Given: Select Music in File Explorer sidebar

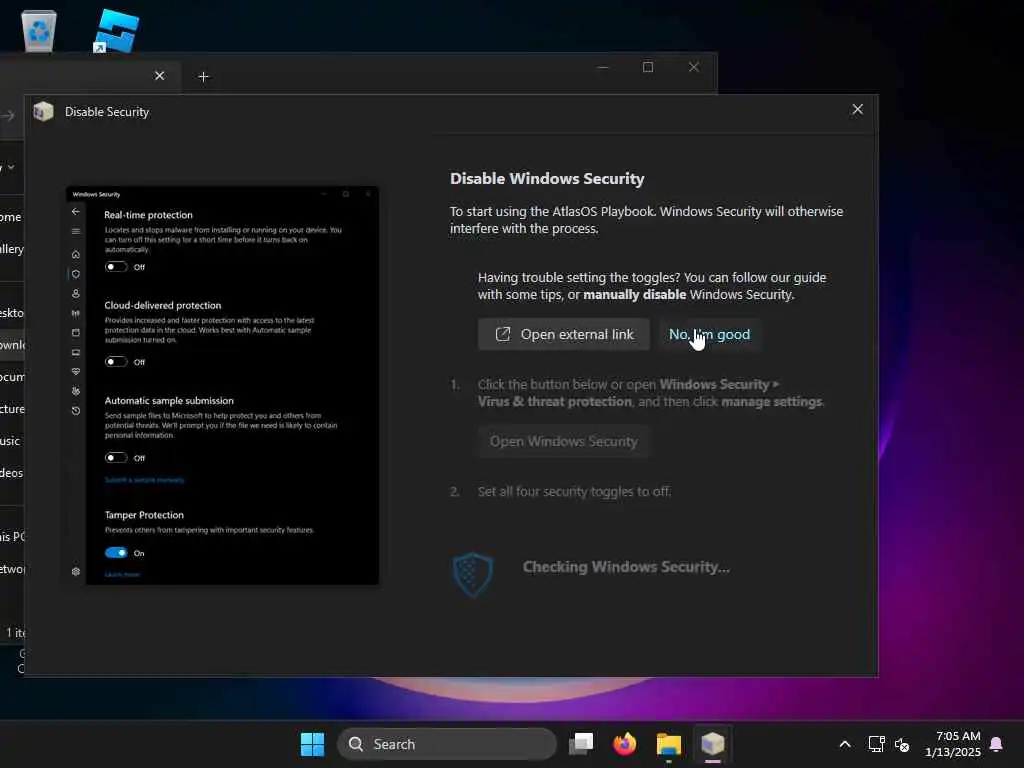Looking at the screenshot, I should point(10,441).
